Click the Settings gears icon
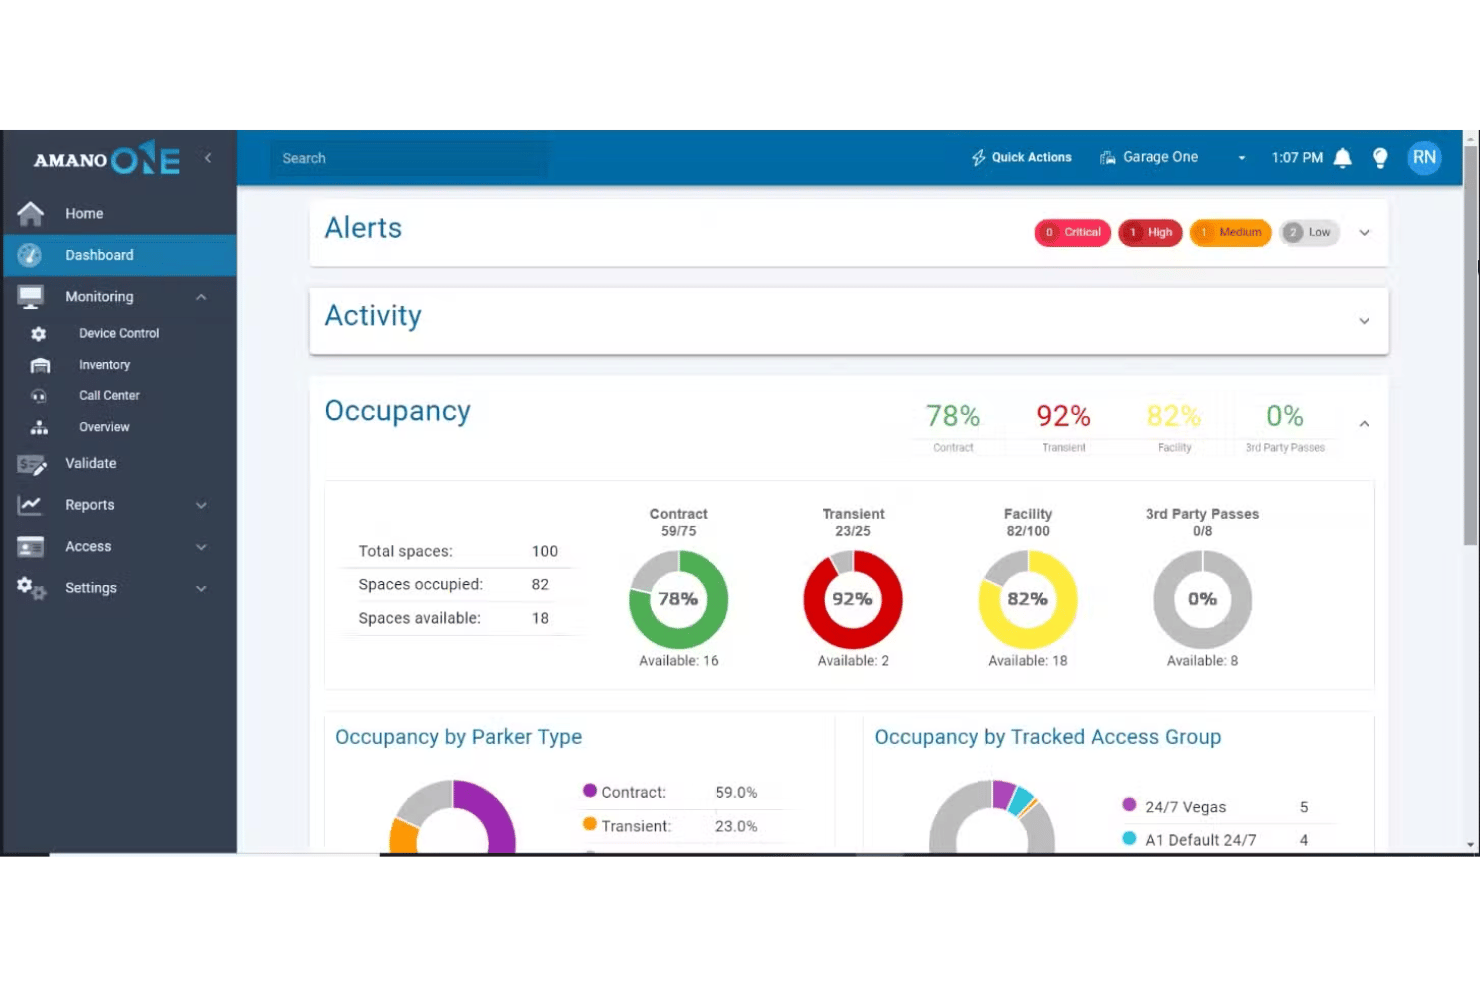1480x987 pixels. click(31, 588)
